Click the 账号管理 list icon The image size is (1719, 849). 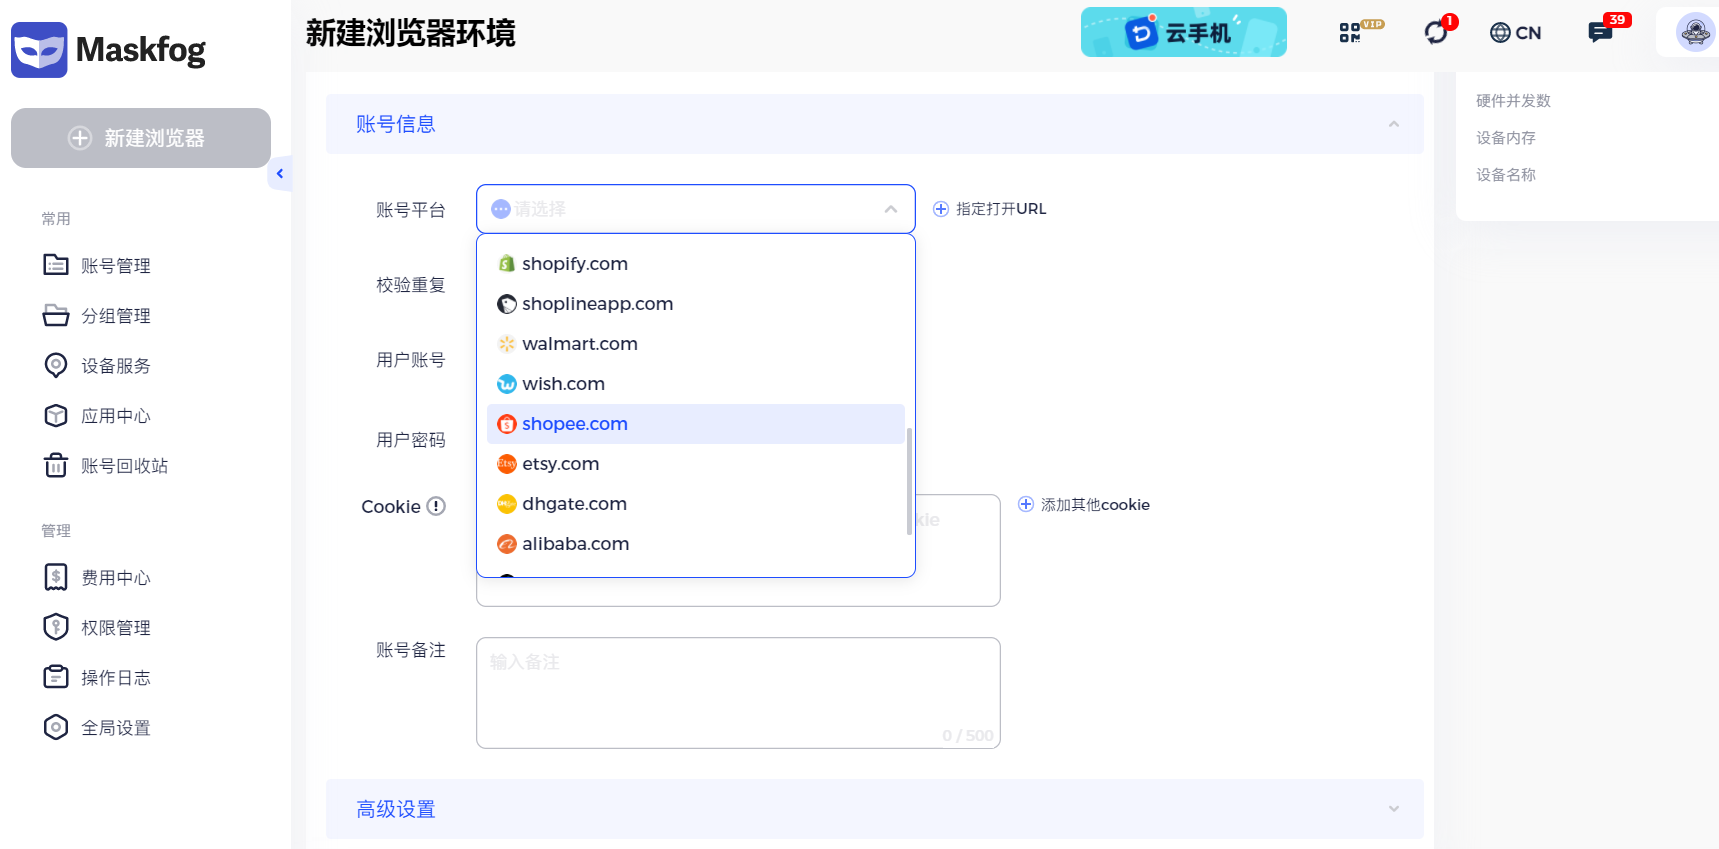click(x=56, y=265)
